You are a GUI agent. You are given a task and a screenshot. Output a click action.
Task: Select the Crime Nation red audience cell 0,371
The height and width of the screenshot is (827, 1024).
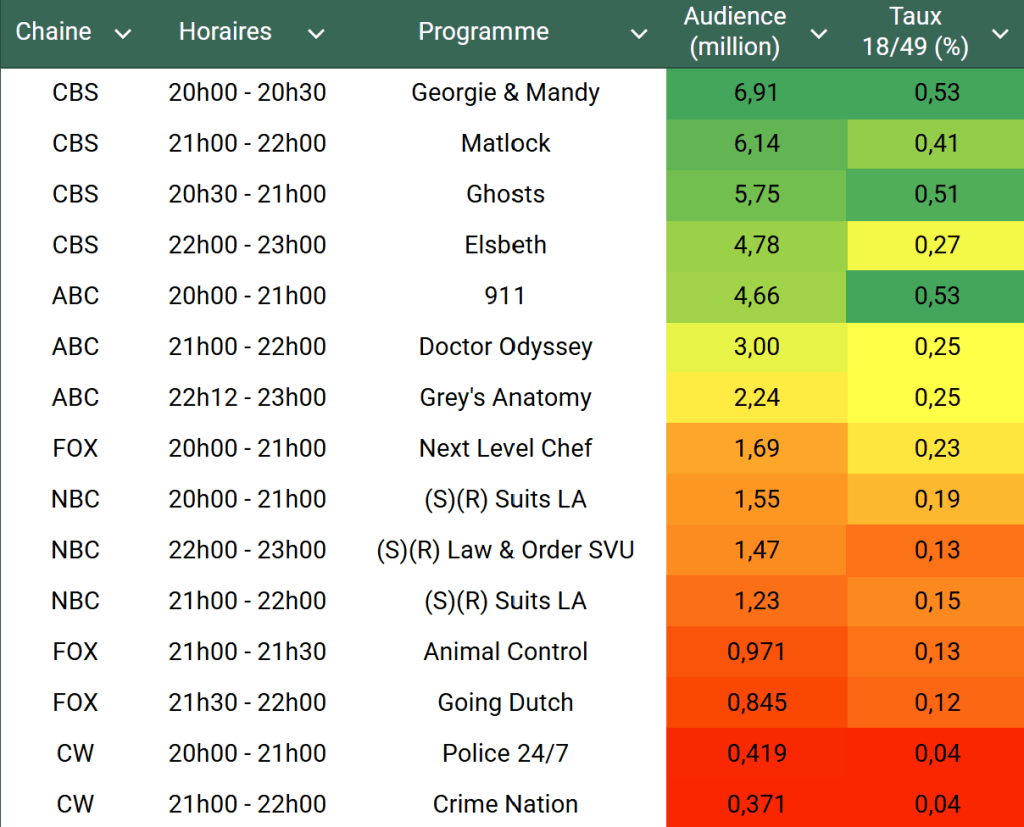coord(756,804)
